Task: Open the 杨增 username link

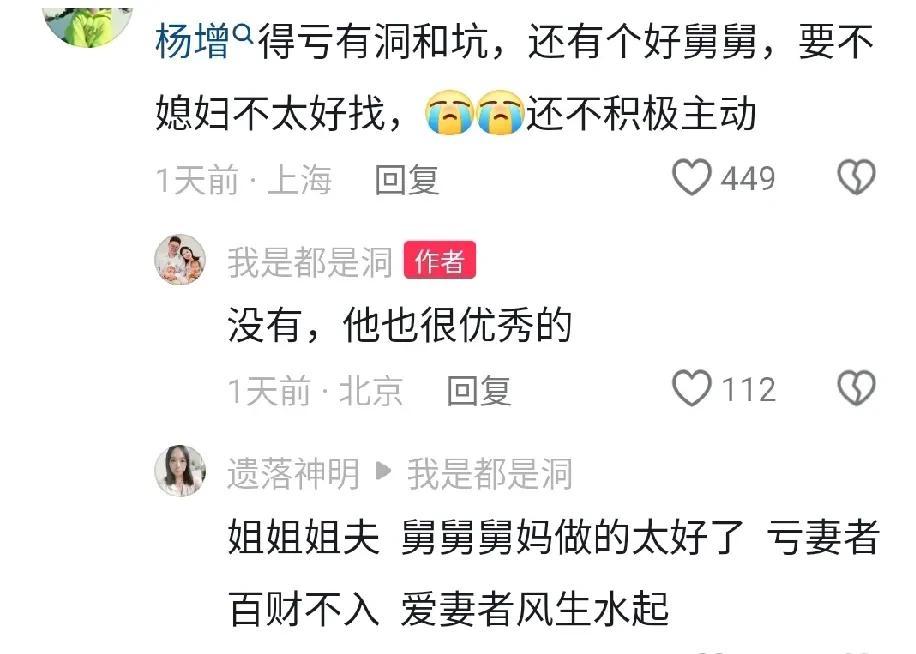Action: 193,42
